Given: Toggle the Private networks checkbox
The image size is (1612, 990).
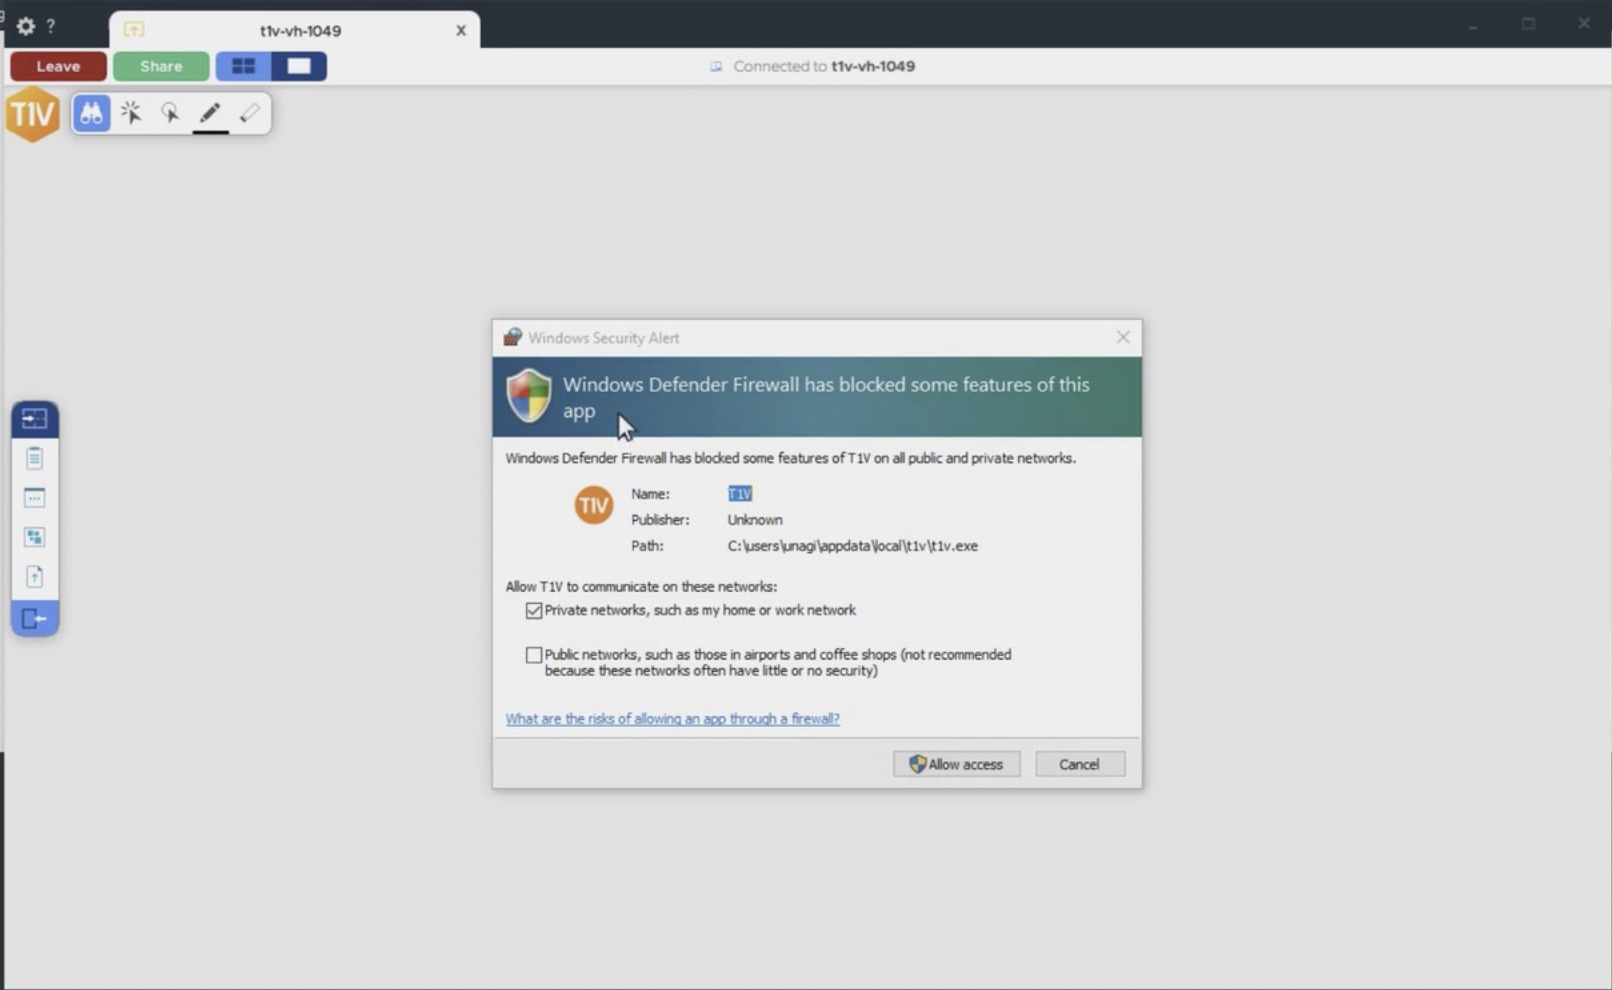Looking at the screenshot, I should (x=534, y=610).
